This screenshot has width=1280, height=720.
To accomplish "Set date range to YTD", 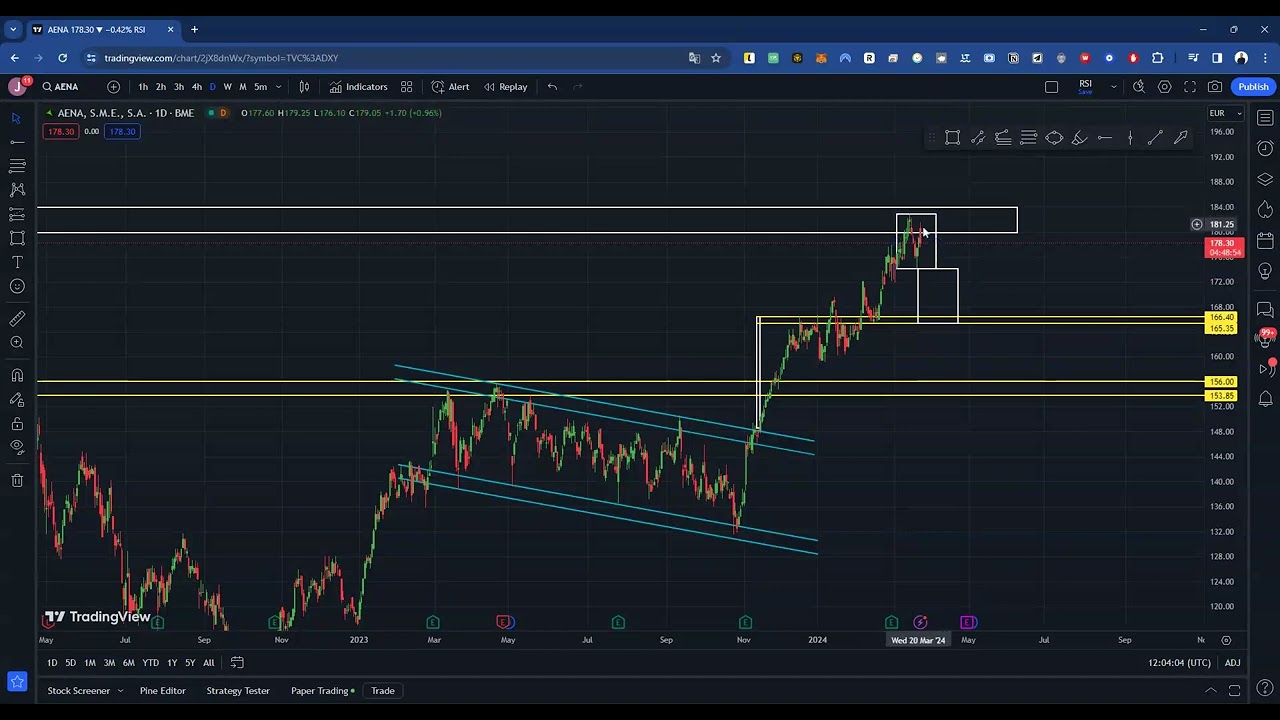I will (150, 663).
